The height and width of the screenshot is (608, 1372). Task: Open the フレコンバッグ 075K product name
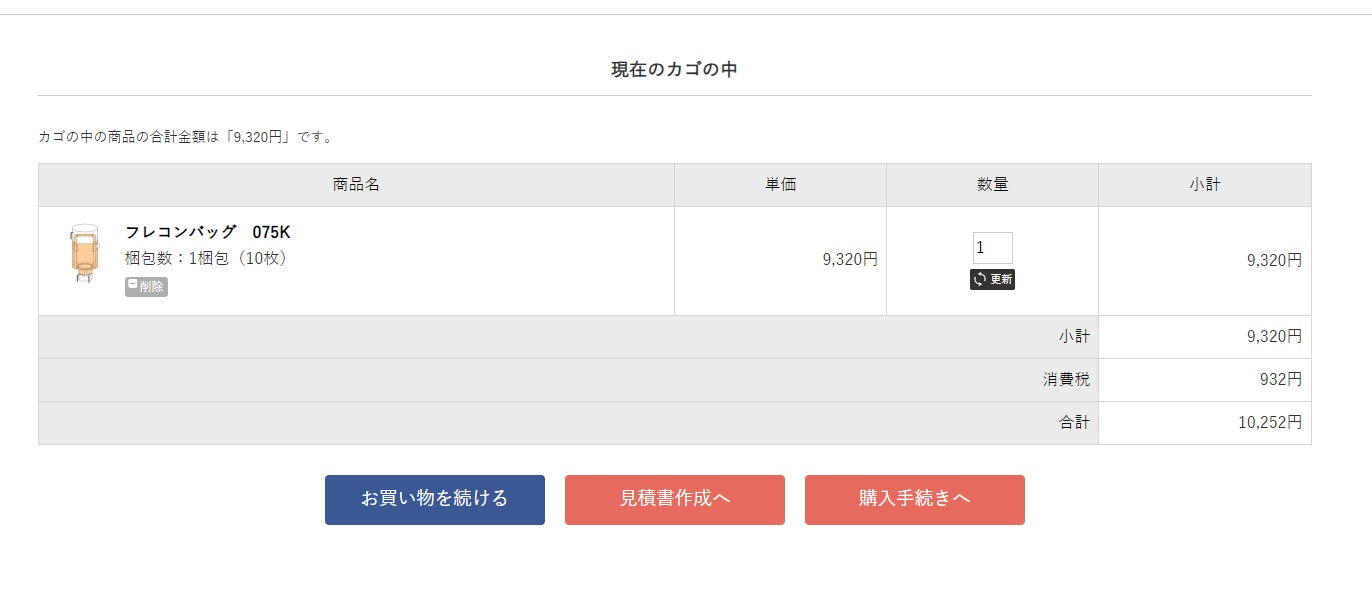(x=207, y=232)
